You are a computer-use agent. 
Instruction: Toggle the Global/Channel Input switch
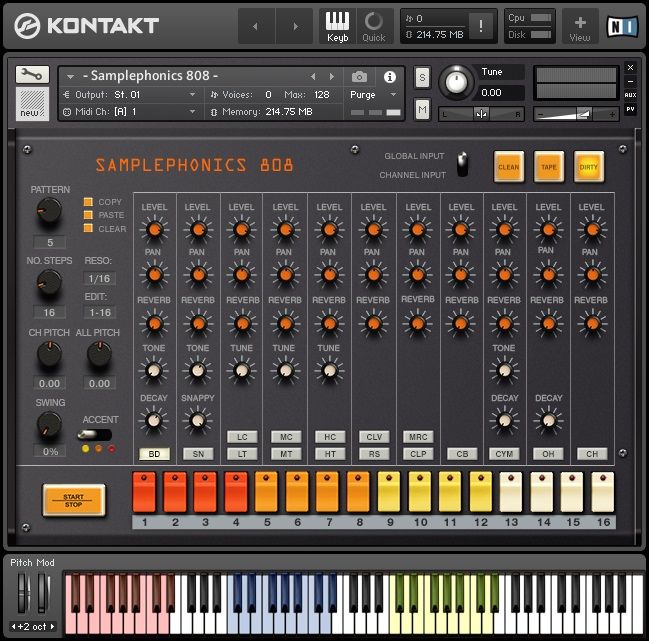(x=462, y=165)
